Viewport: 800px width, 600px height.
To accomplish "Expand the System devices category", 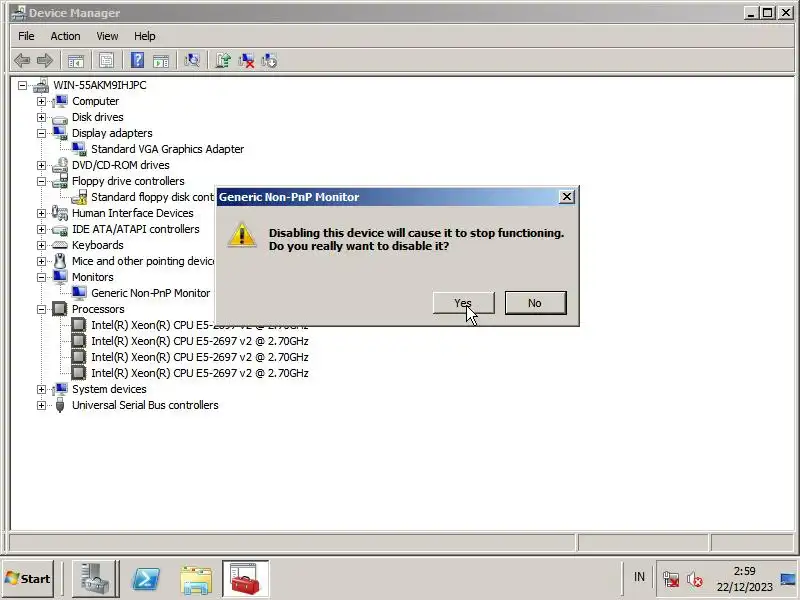I will point(41,389).
